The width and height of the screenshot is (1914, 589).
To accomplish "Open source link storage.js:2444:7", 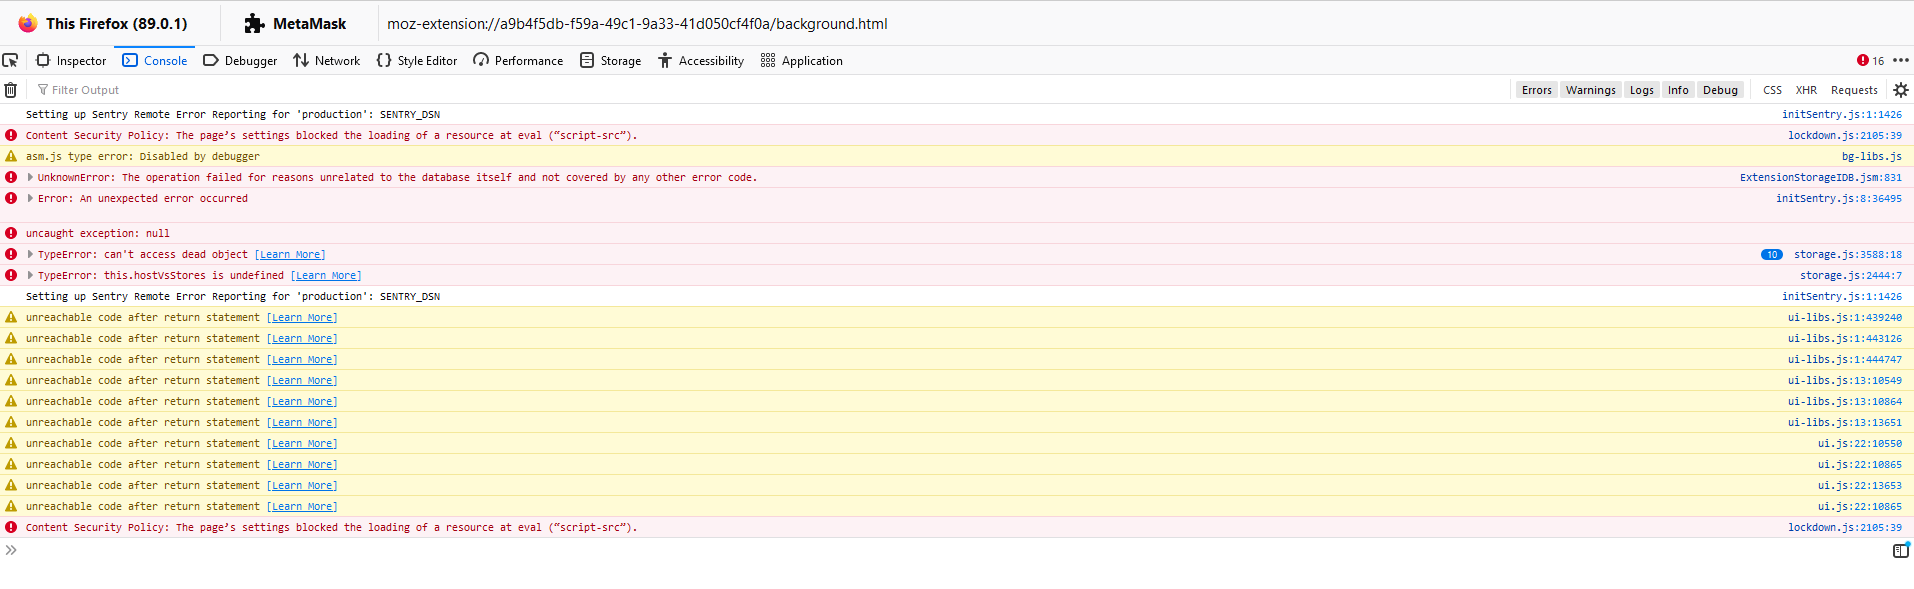I will point(1850,275).
